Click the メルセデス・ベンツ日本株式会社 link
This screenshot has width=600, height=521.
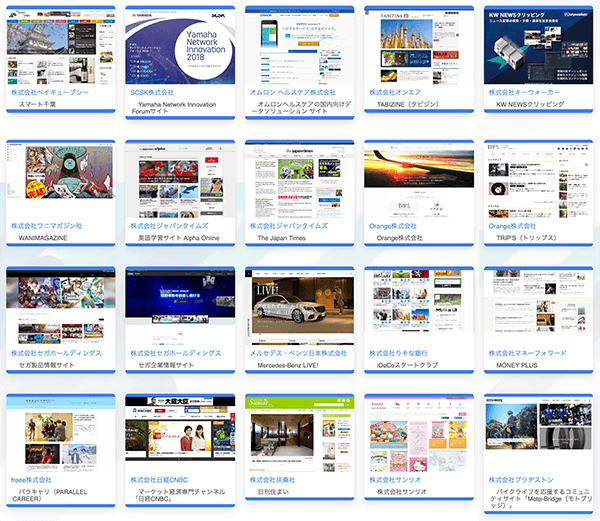298,353
